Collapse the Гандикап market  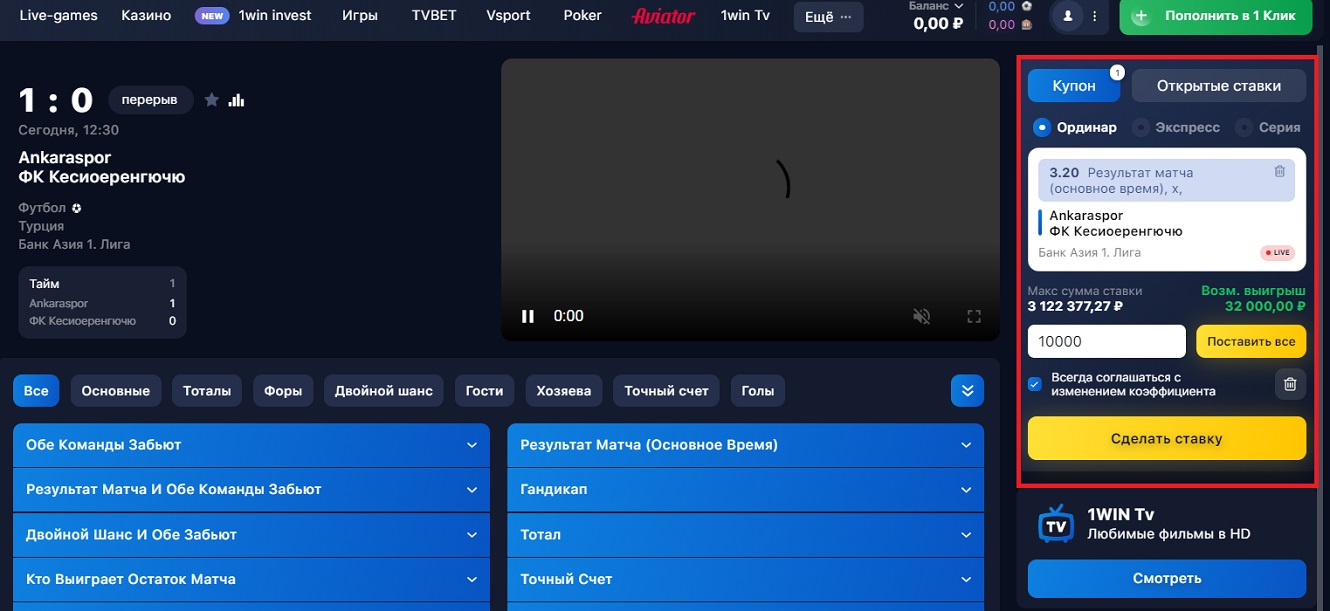click(x=746, y=490)
